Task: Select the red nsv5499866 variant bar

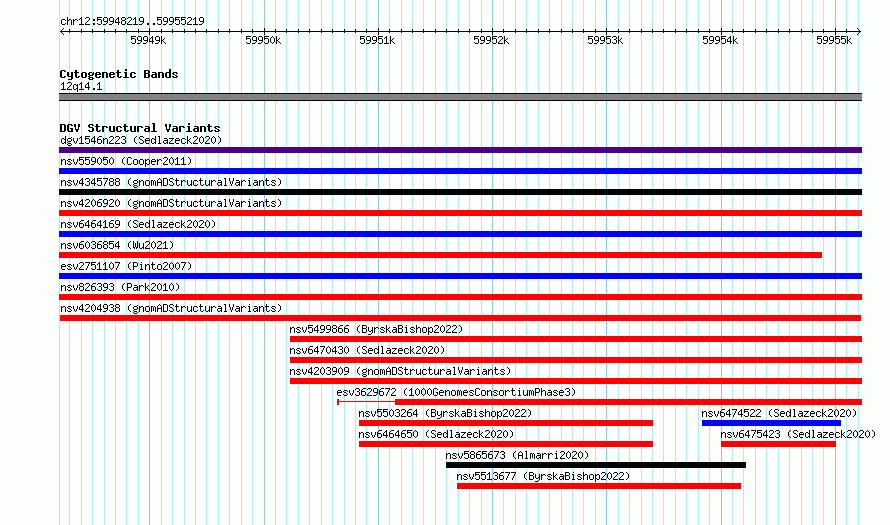Action: click(x=576, y=339)
